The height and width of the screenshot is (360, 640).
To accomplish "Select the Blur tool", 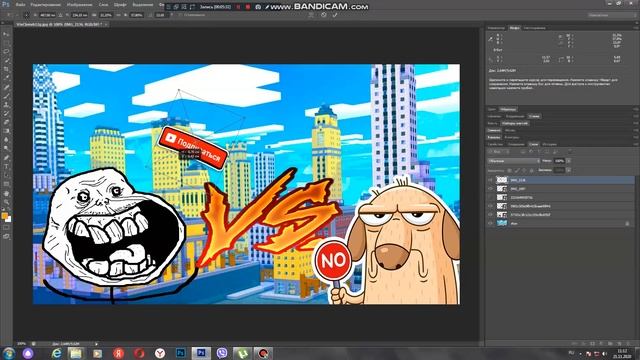I will point(6,140).
